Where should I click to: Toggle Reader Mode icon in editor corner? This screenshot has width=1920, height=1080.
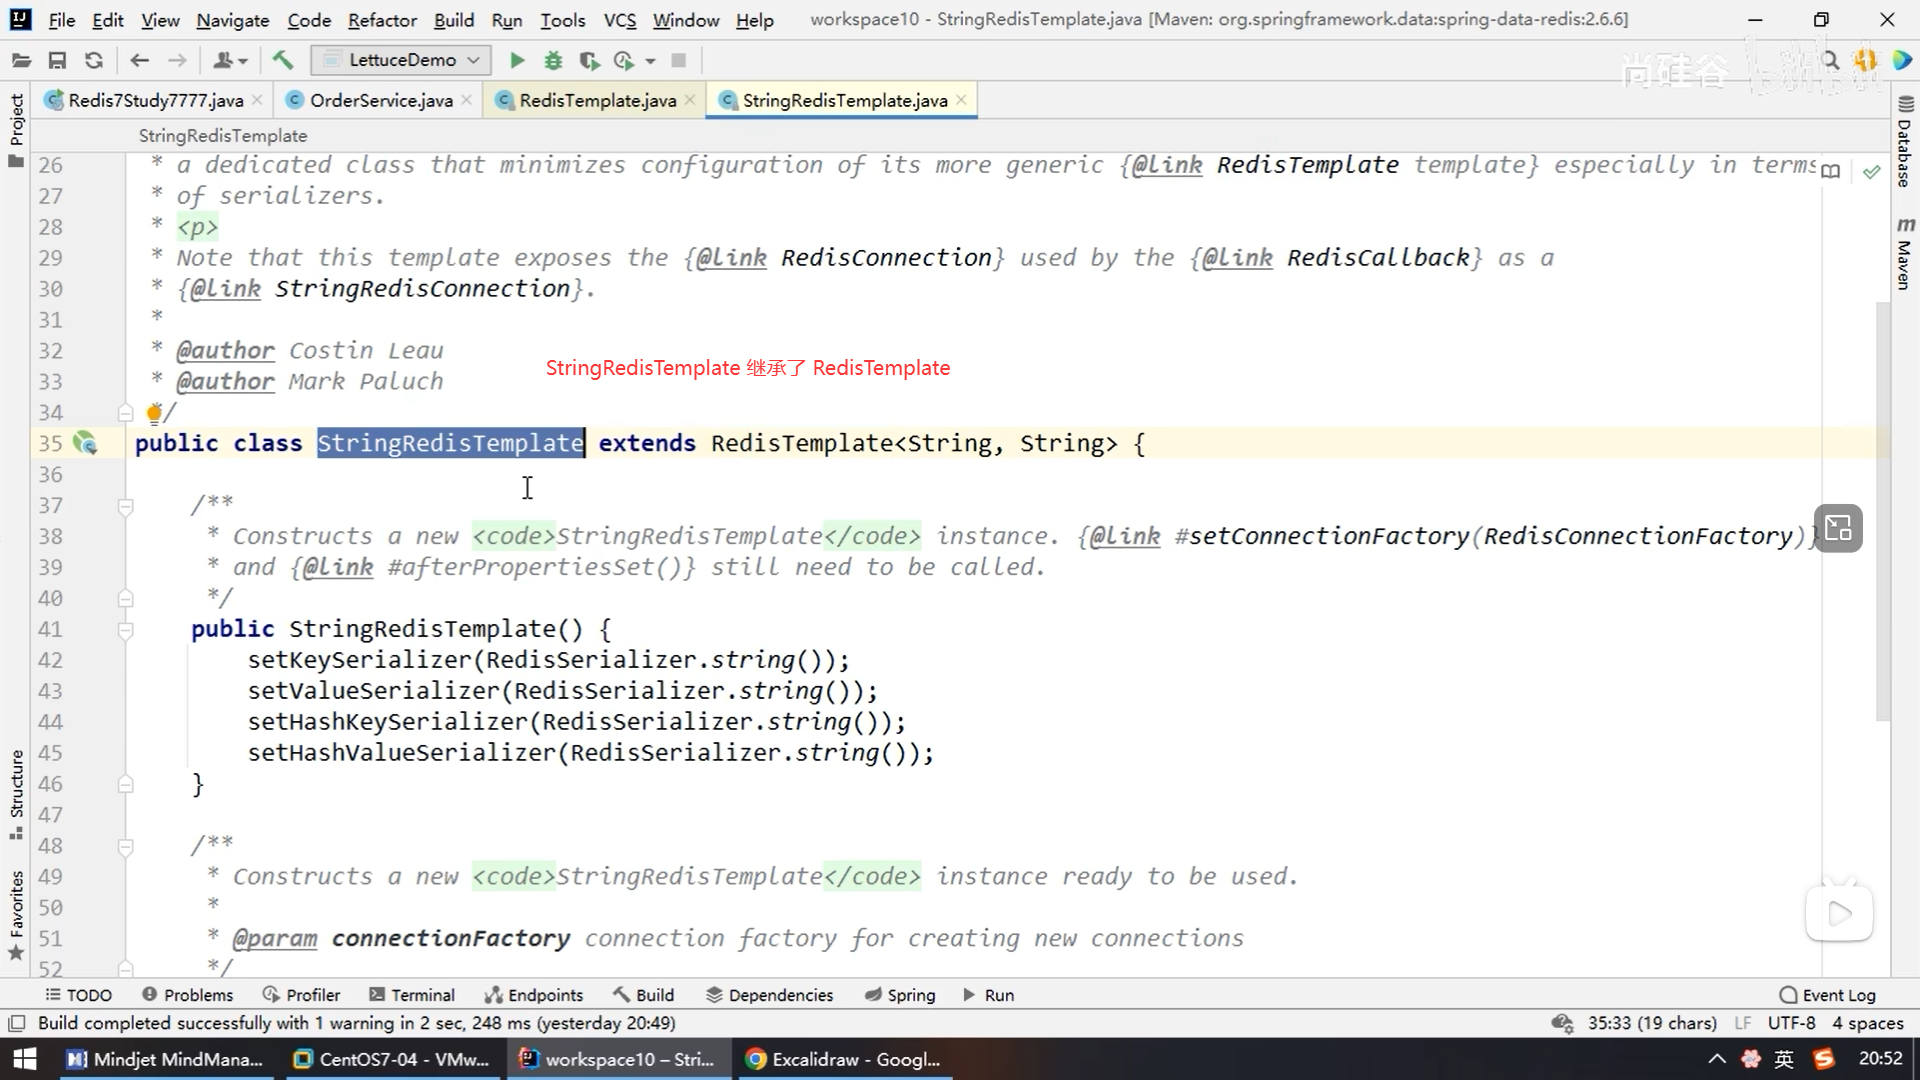pos(1831,171)
